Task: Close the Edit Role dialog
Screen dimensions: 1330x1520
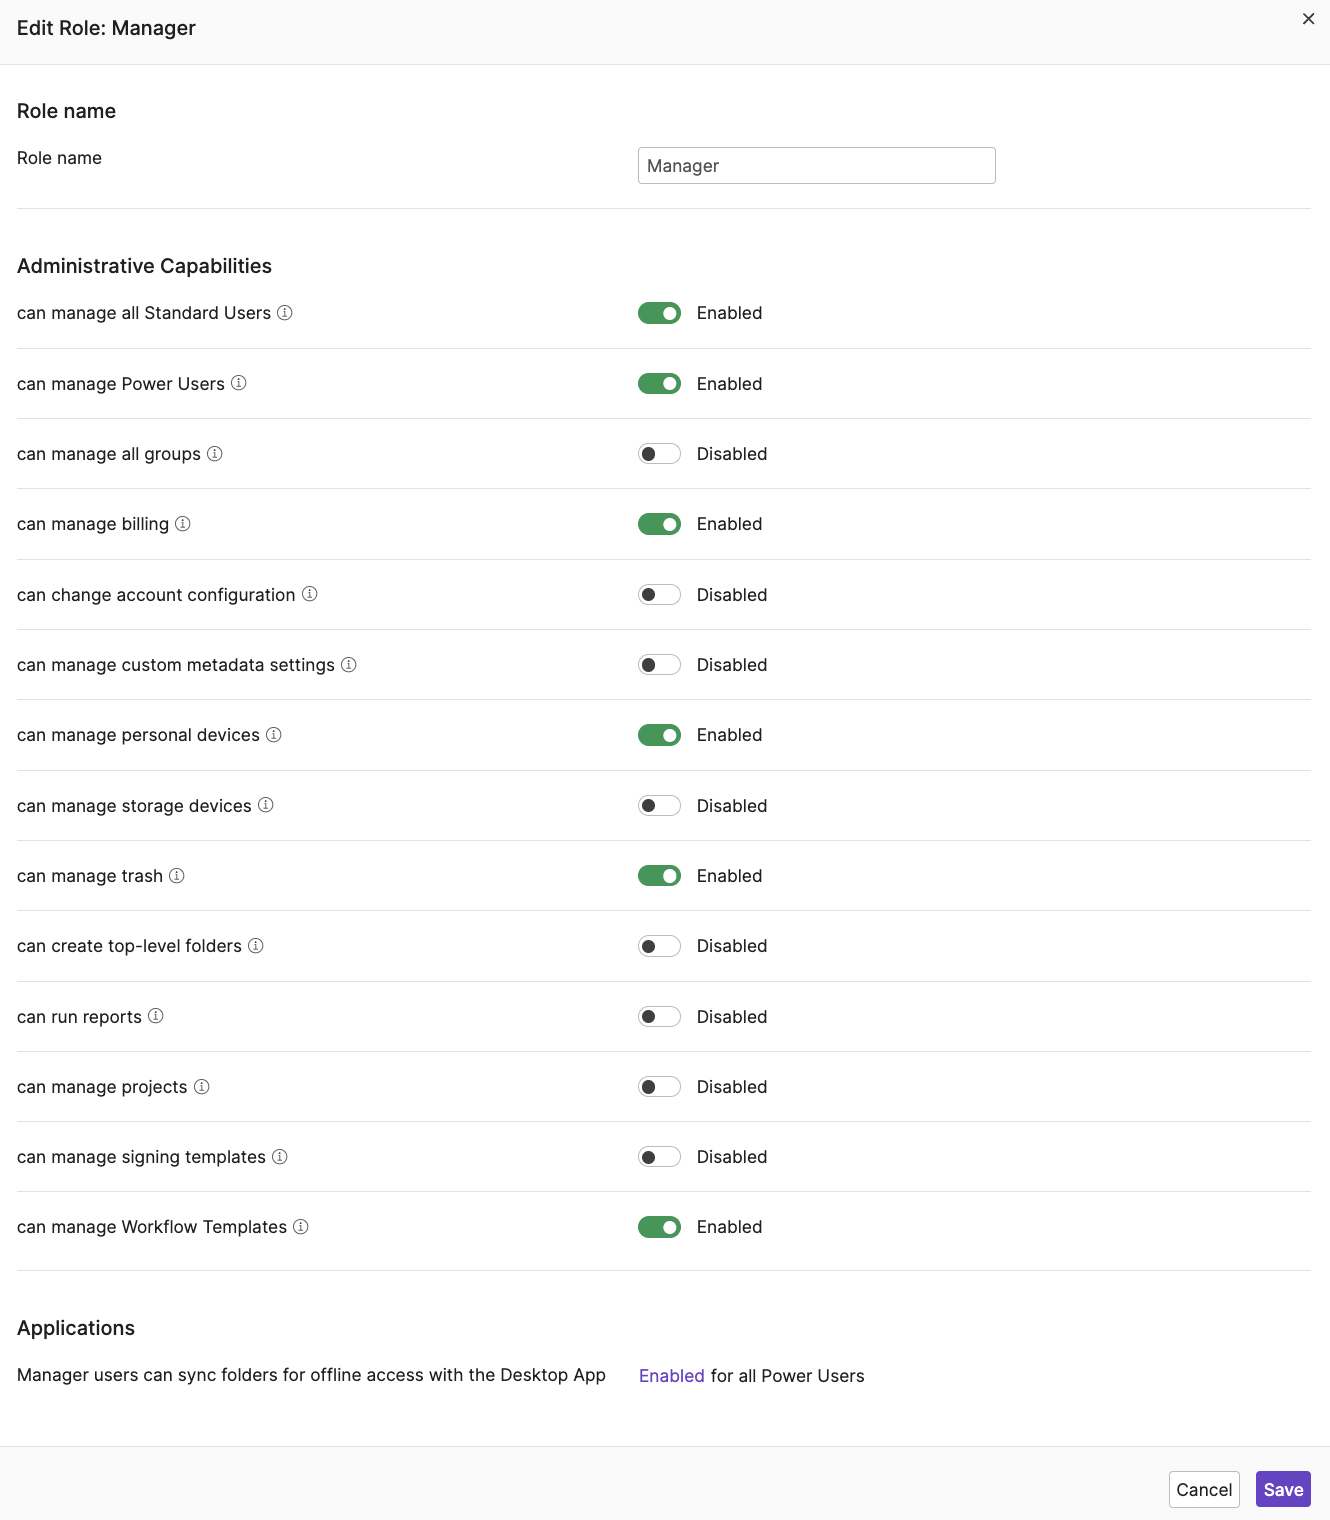Action: (x=1308, y=19)
